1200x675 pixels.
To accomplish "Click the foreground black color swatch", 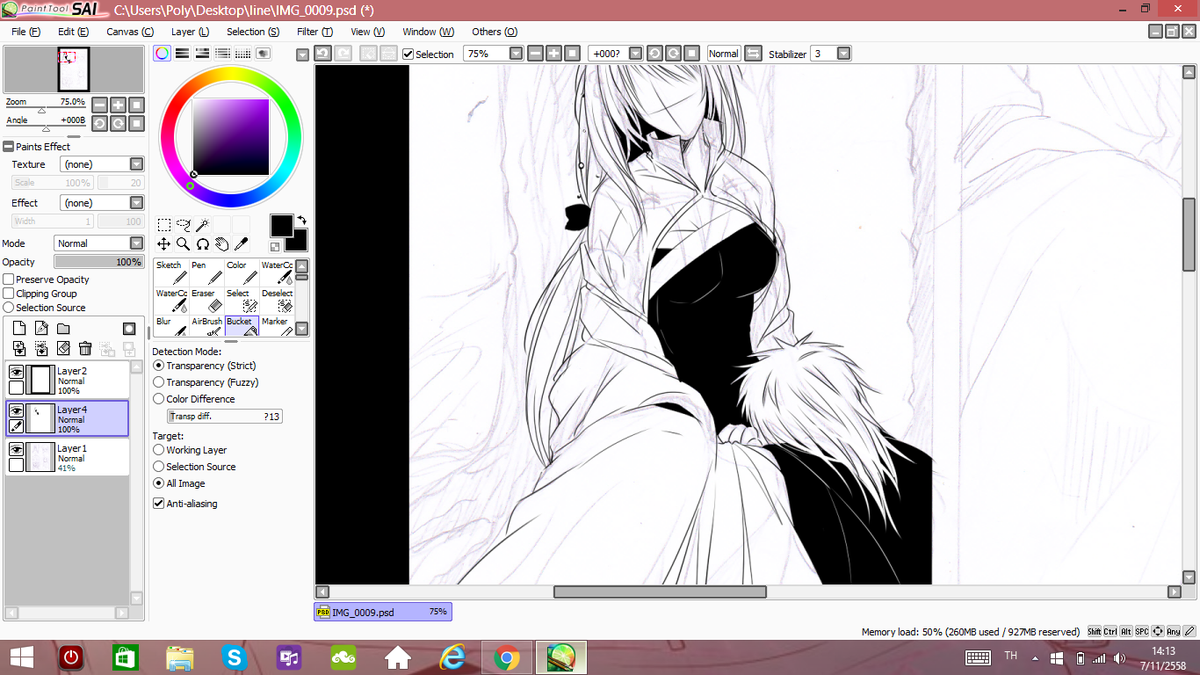I will pyautogui.click(x=281, y=225).
